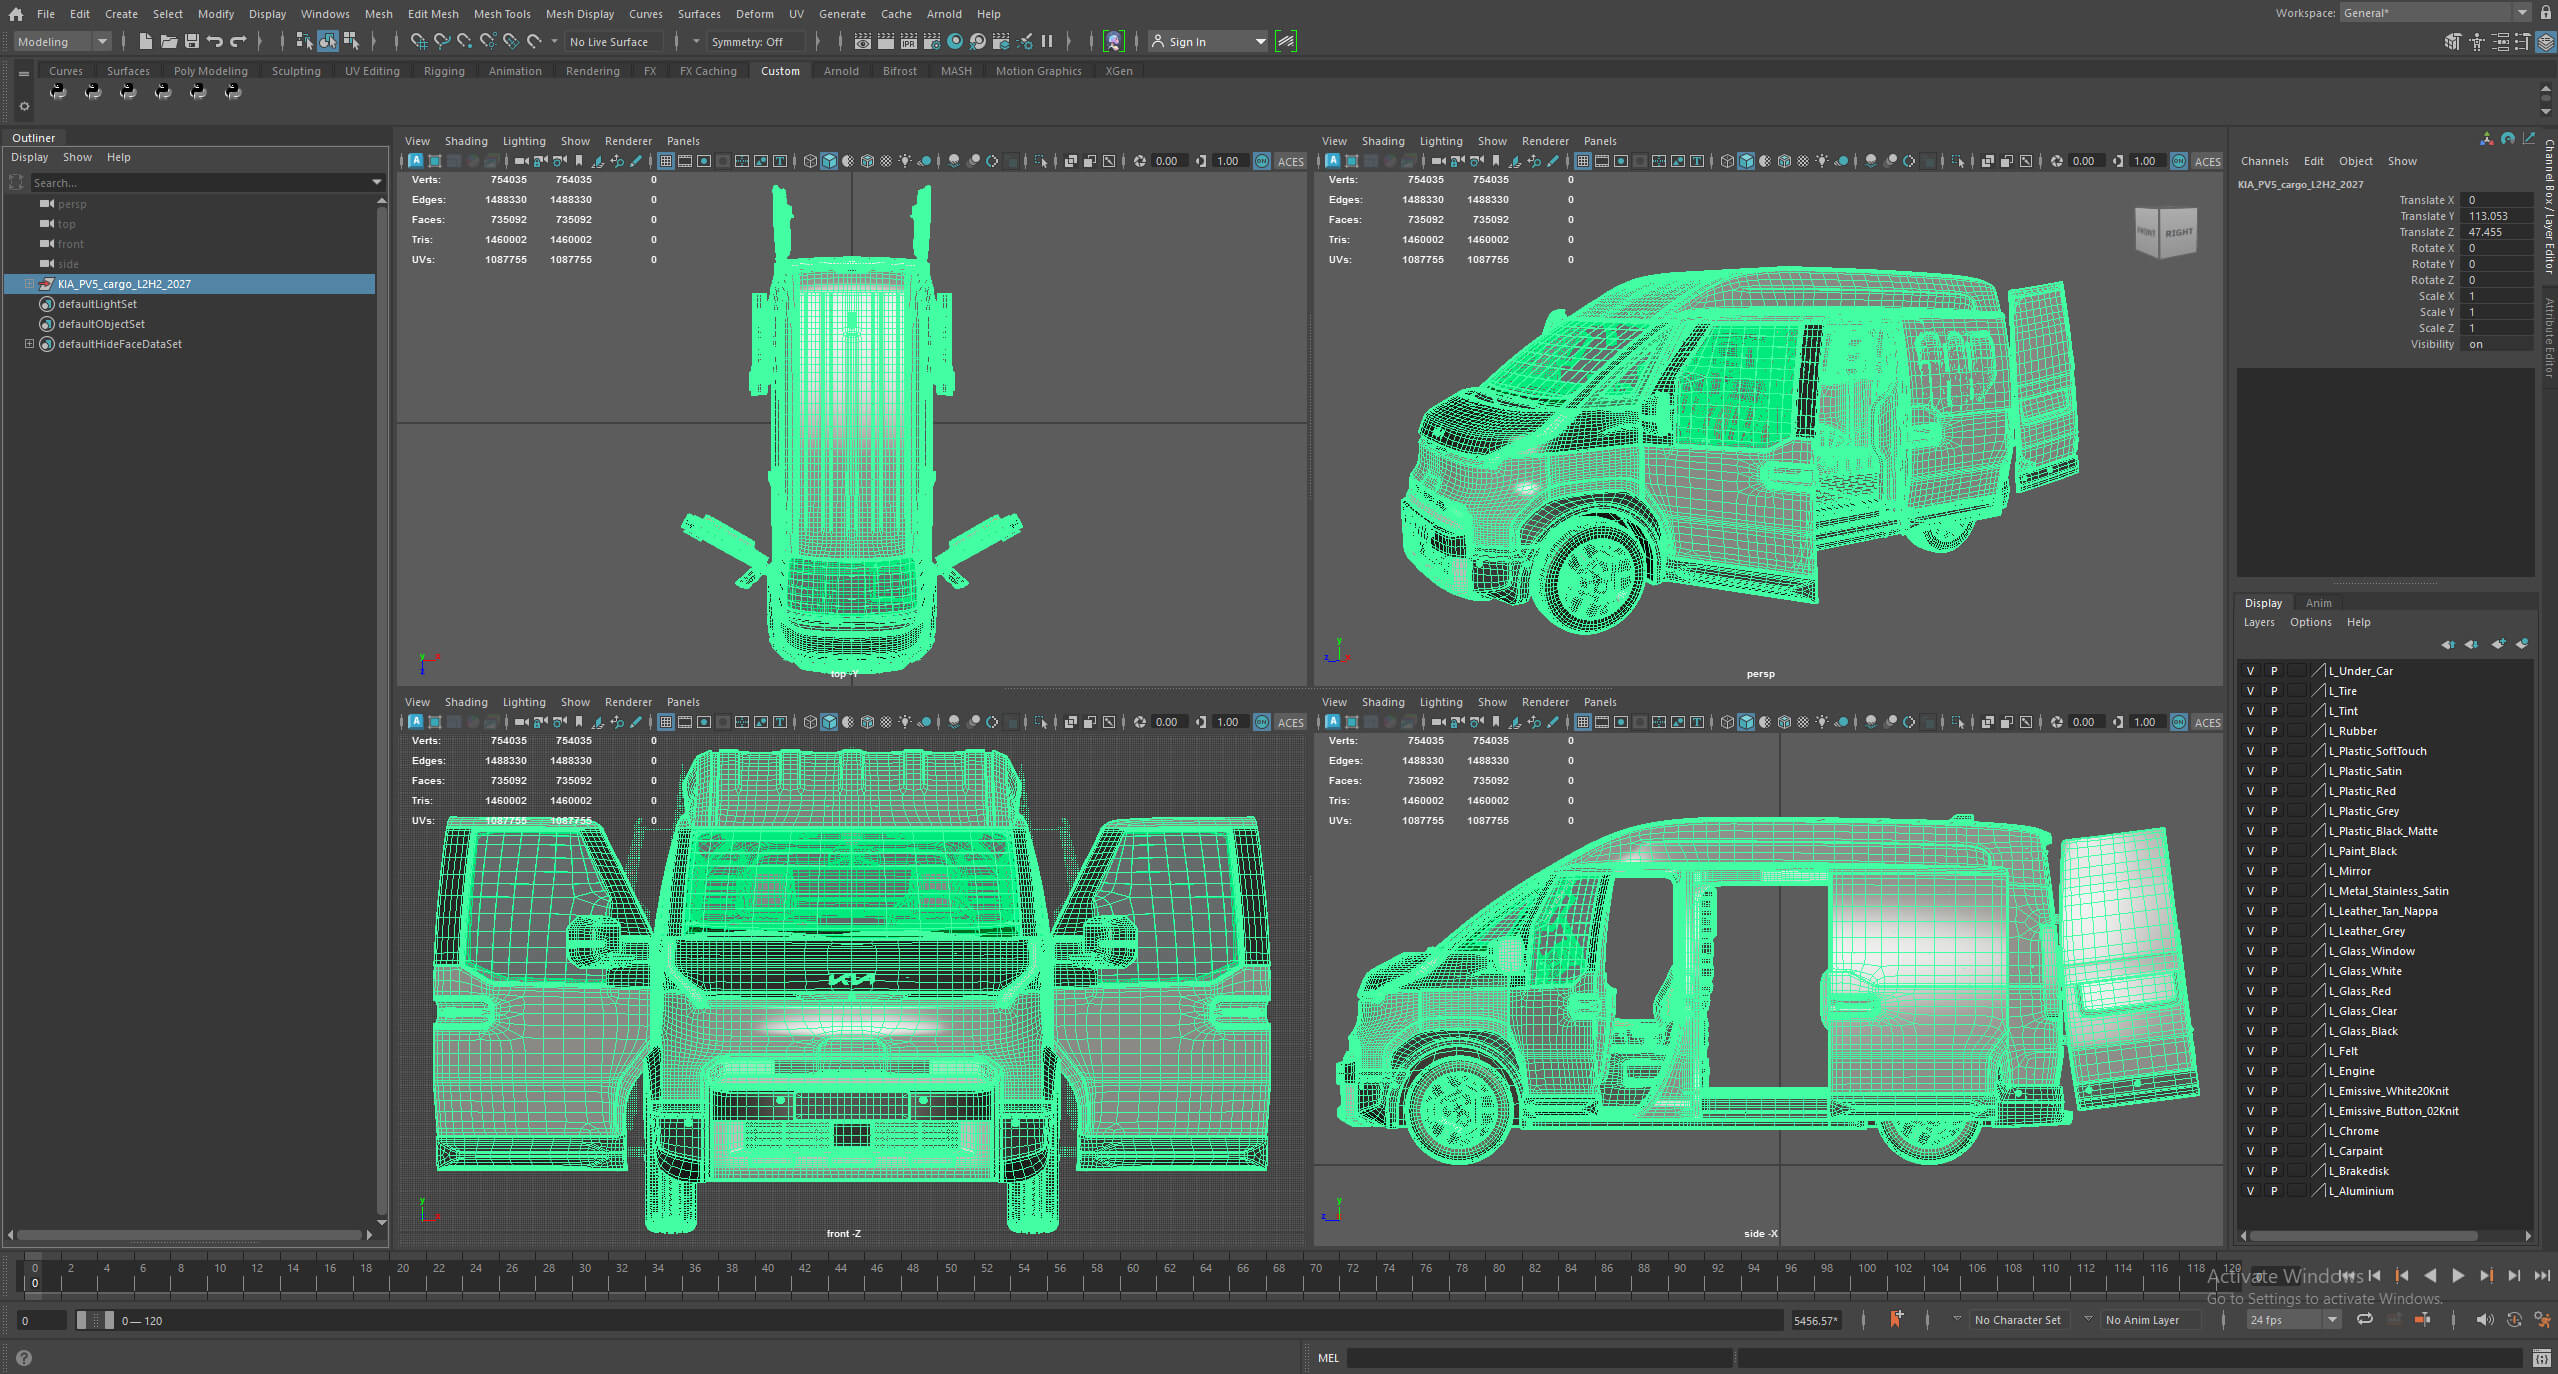This screenshot has width=2558, height=1374.
Task: Open the Mesh Tools menu
Action: pyautogui.click(x=502, y=14)
